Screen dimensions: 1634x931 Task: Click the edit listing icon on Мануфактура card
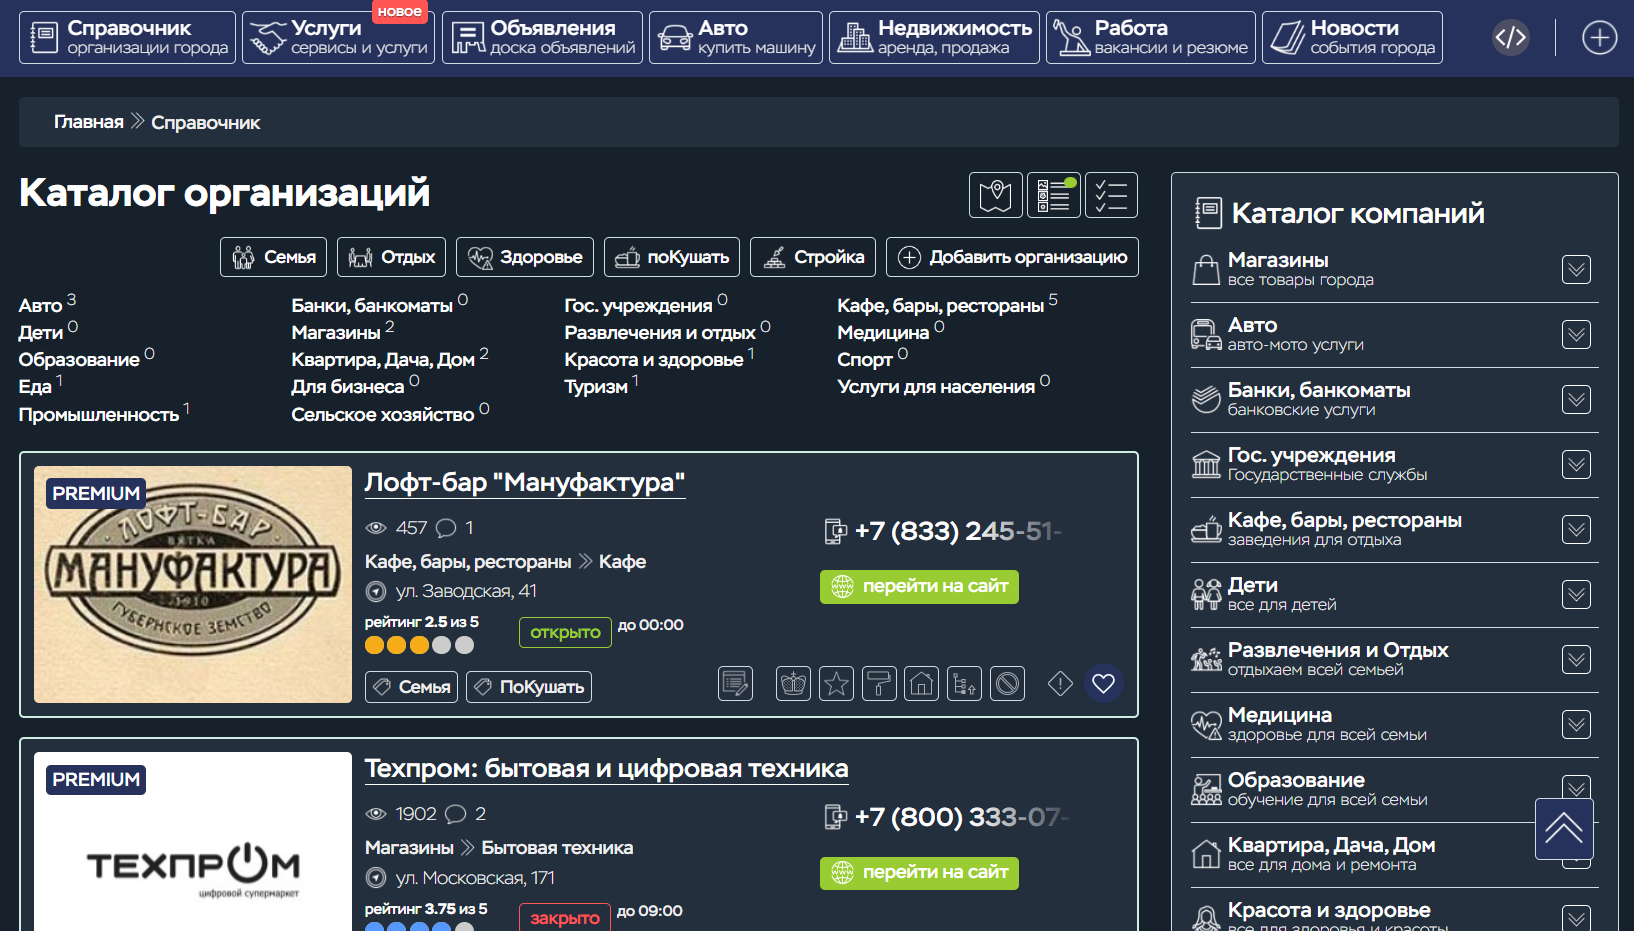point(735,684)
